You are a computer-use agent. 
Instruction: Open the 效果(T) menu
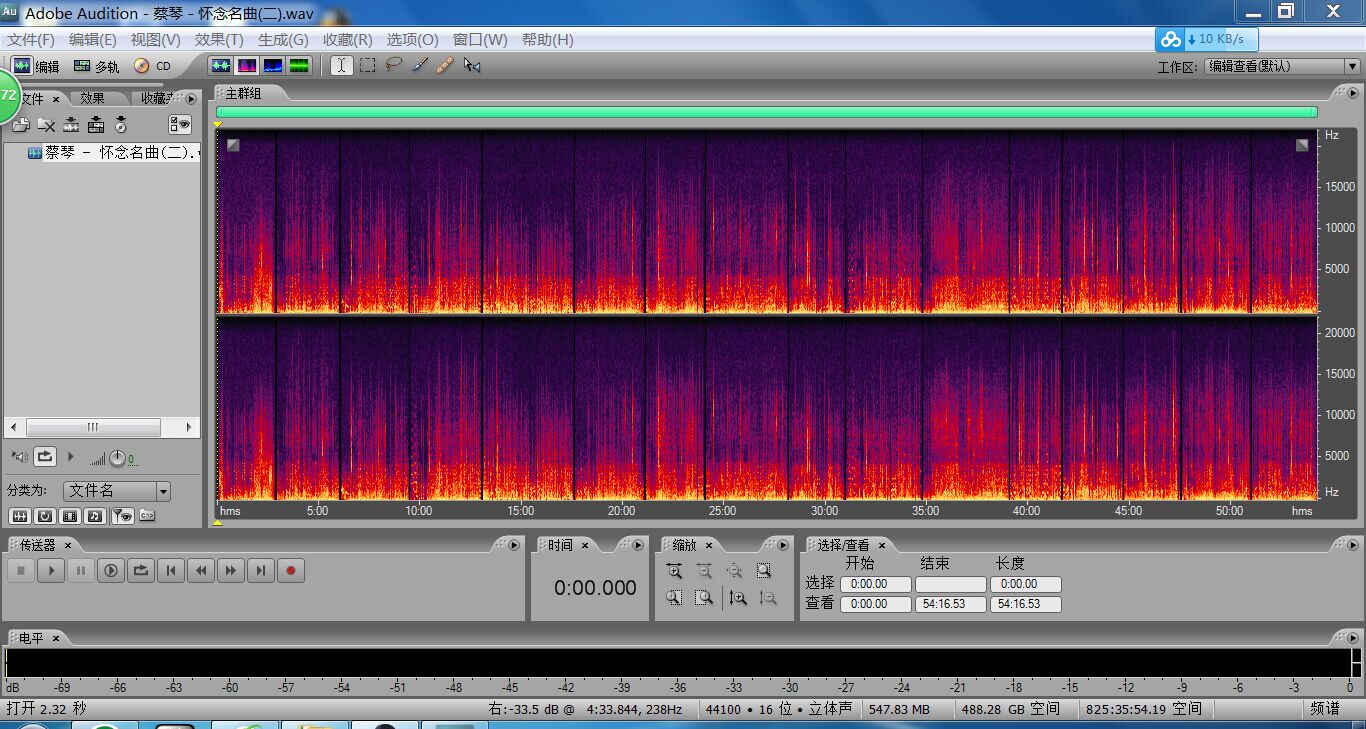219,40
